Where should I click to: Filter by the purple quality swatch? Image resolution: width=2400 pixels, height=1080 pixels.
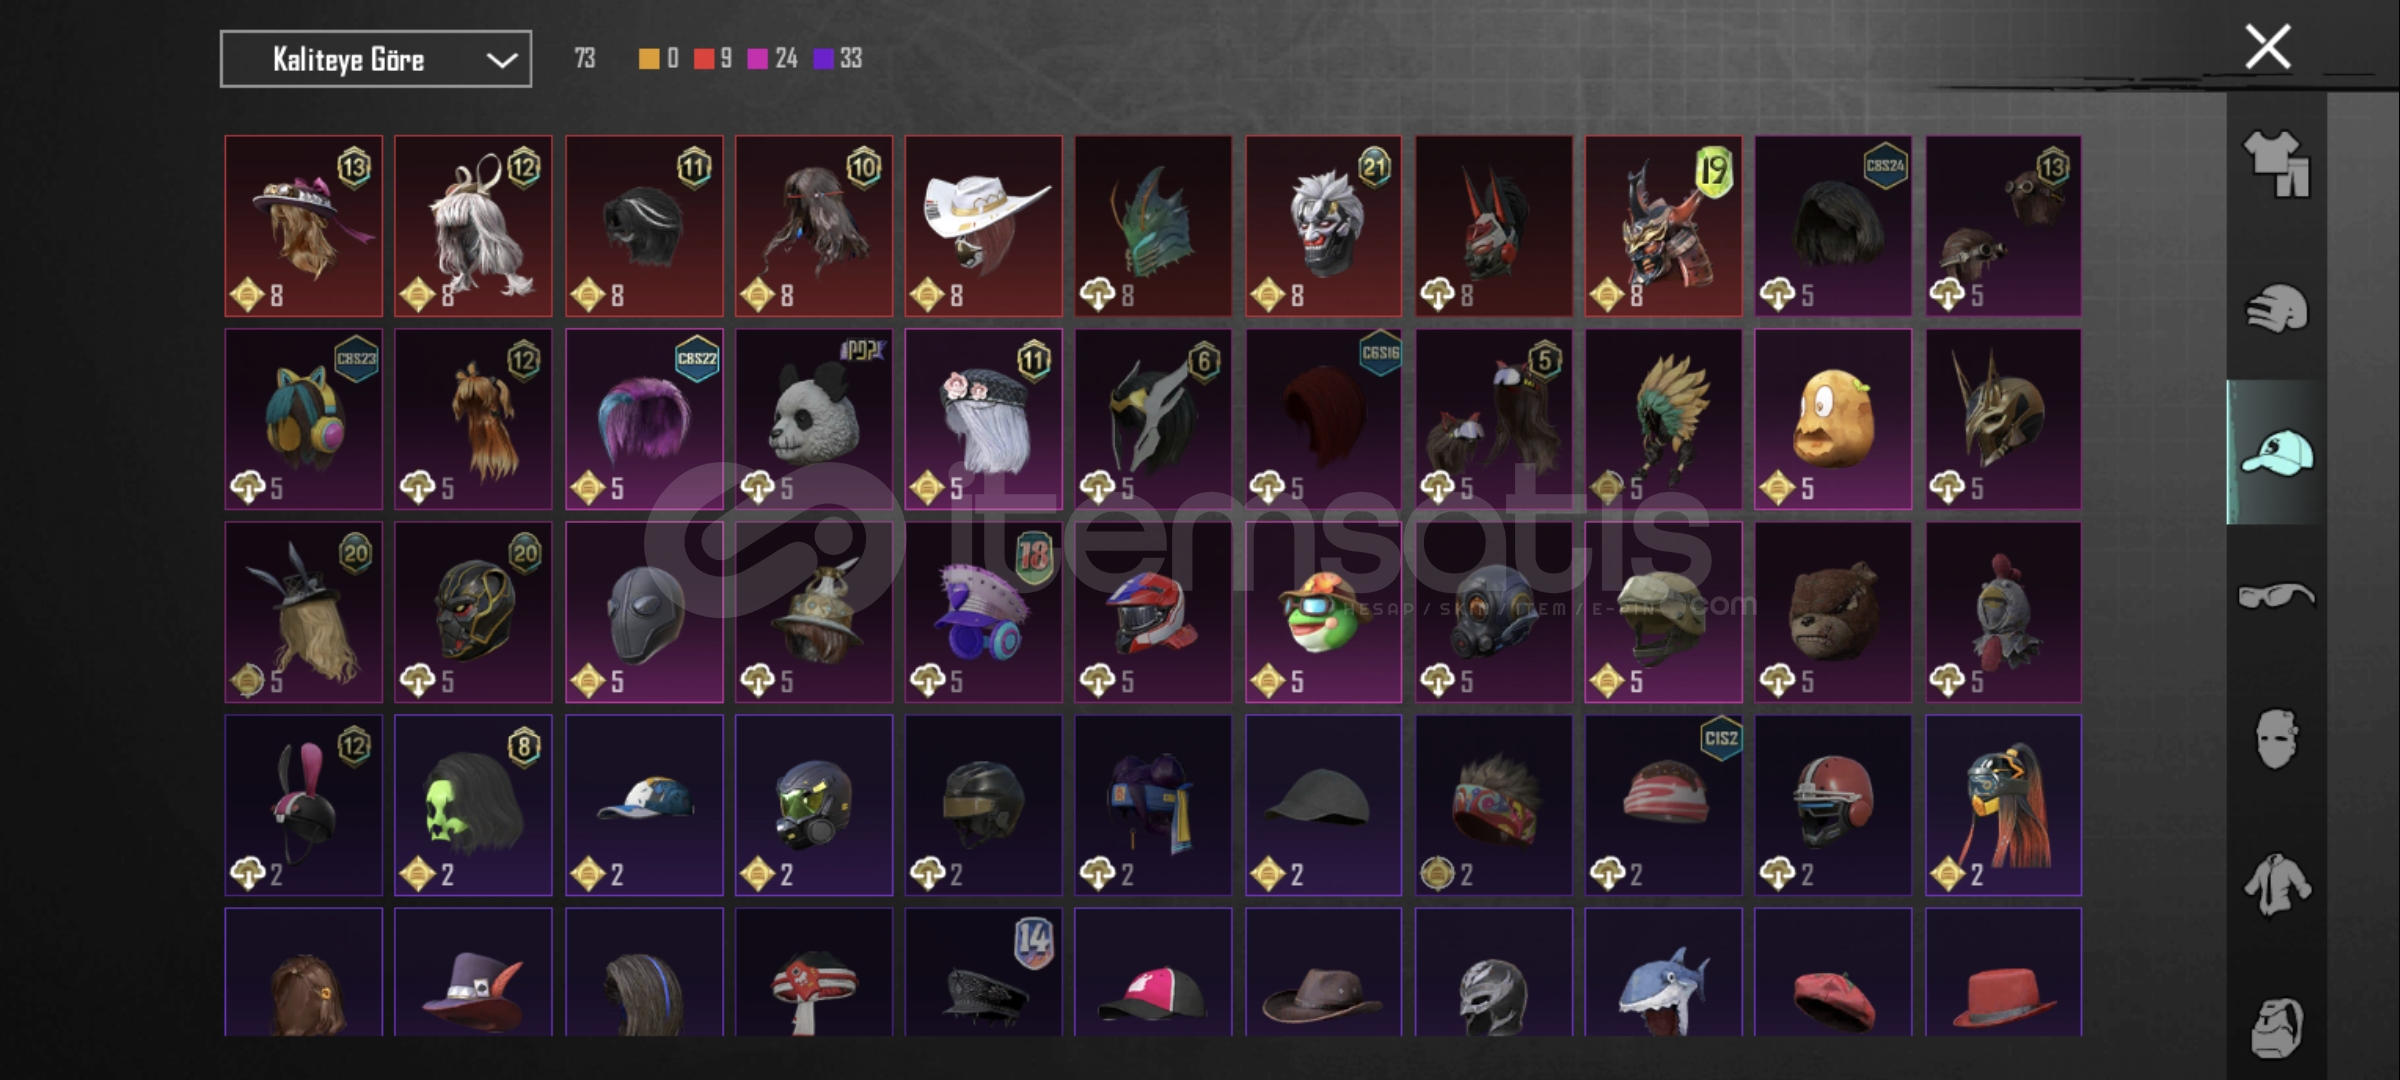pos(823,59)
